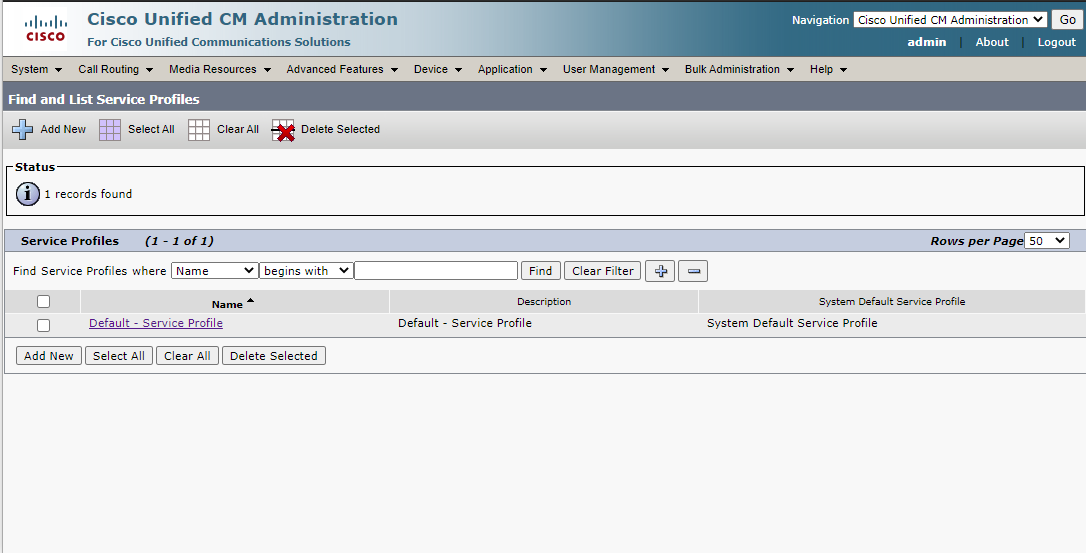Open the Device menu
Image resolution: width=1086 pixels, height=553 pixels.
[438, 69]
